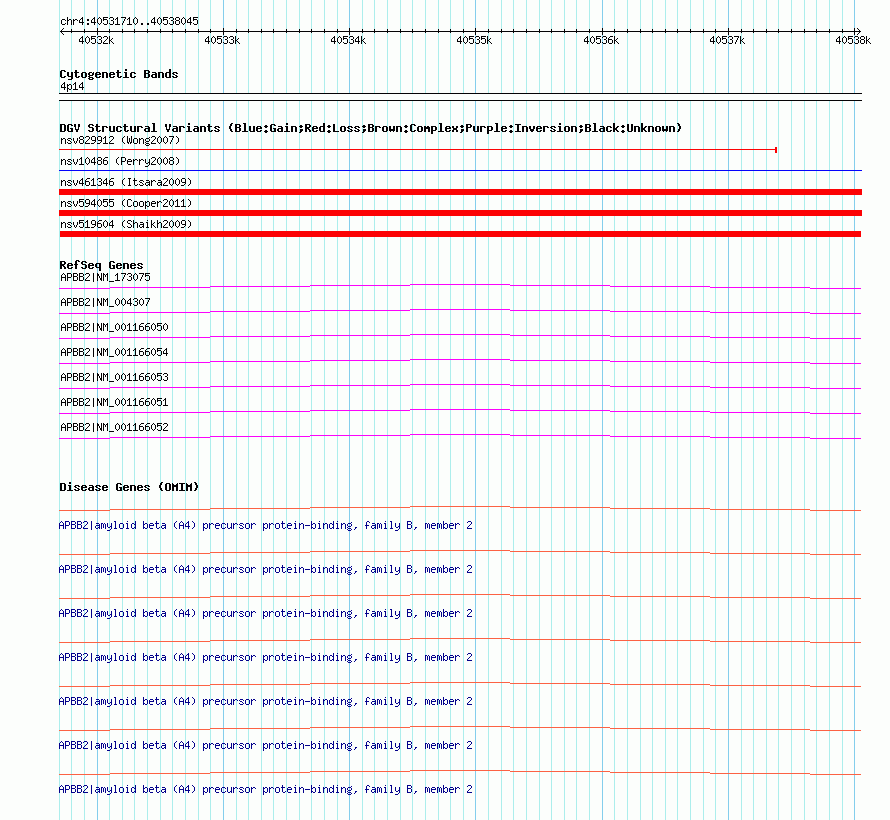The image size is (890, 820).
Task: Select the 40535k ruler tick label
Action: click(x=474, y=40)
